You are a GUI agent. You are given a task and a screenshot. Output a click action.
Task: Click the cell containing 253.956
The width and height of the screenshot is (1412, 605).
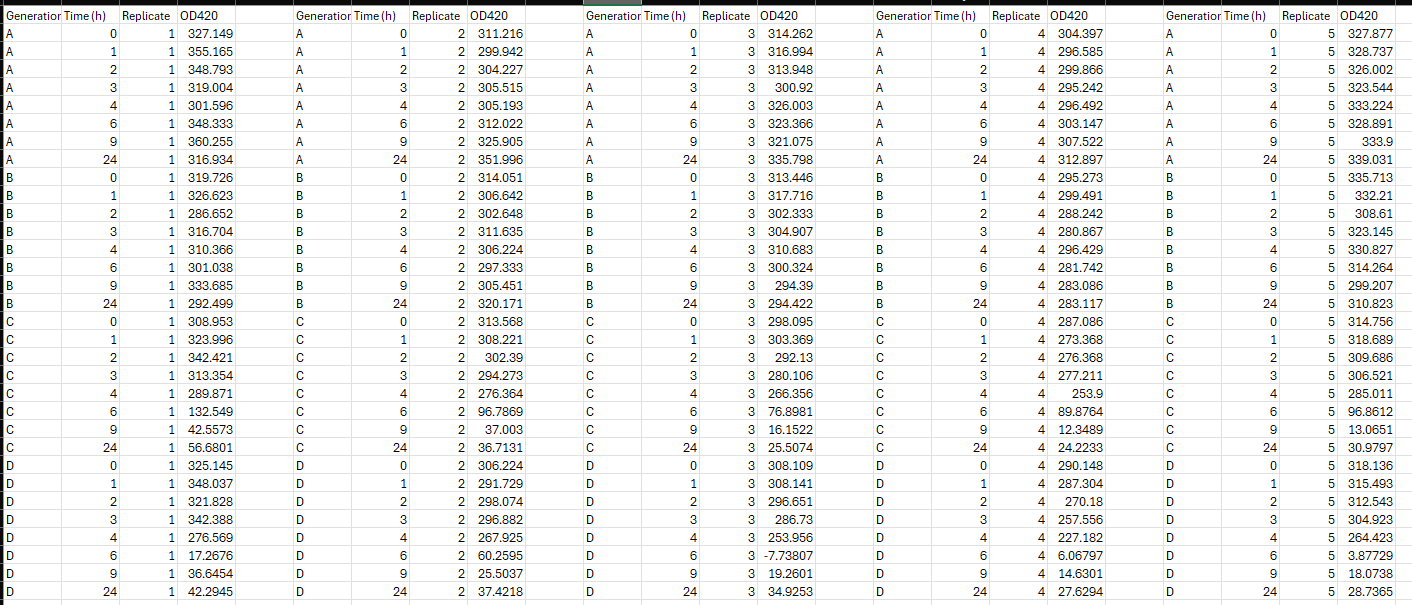point(787,538)
